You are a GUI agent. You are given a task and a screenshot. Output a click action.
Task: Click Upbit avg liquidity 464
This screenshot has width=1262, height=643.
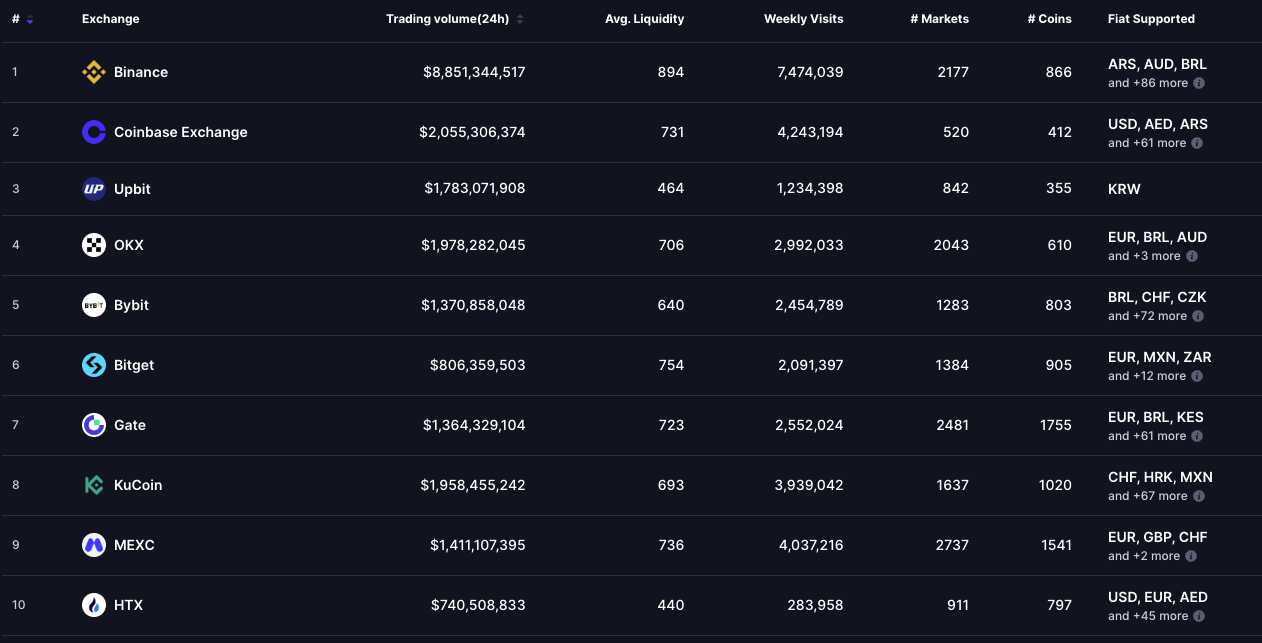[x=672, y=189]
